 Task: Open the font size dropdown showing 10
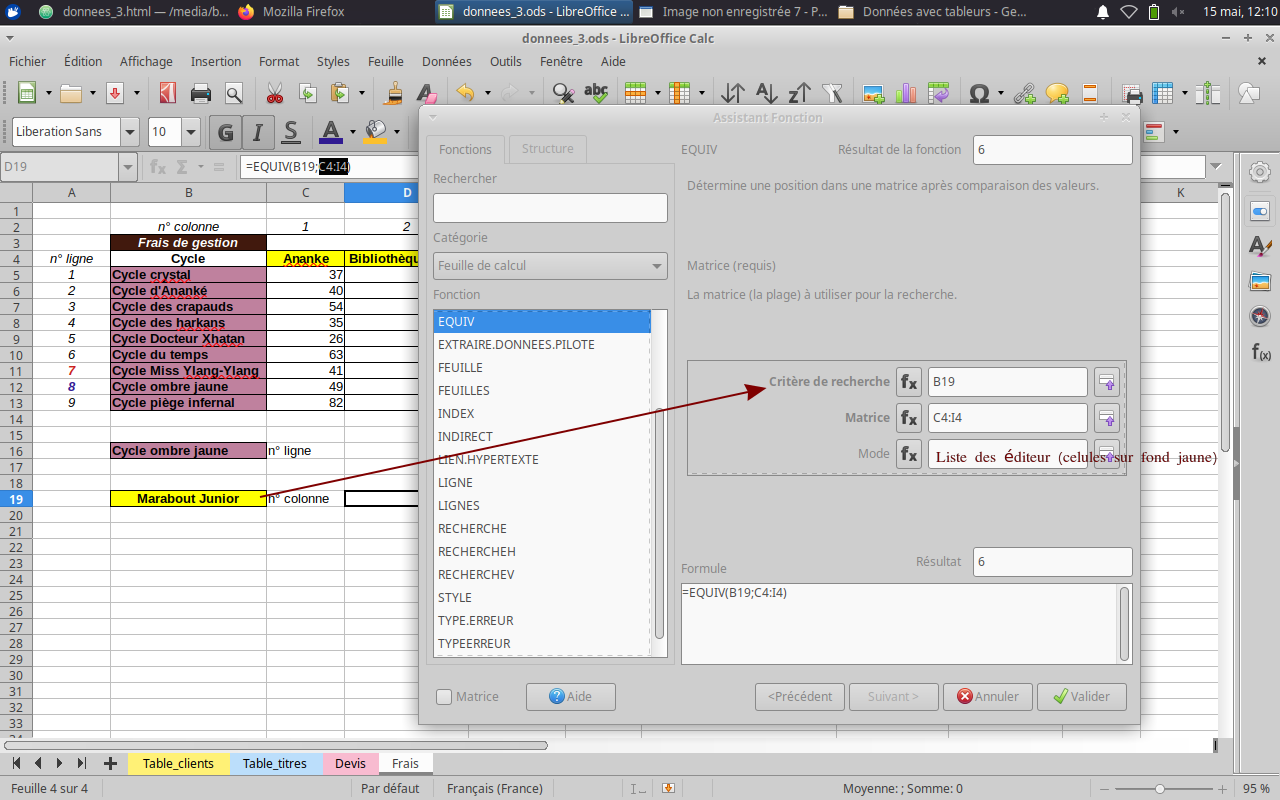190,132
